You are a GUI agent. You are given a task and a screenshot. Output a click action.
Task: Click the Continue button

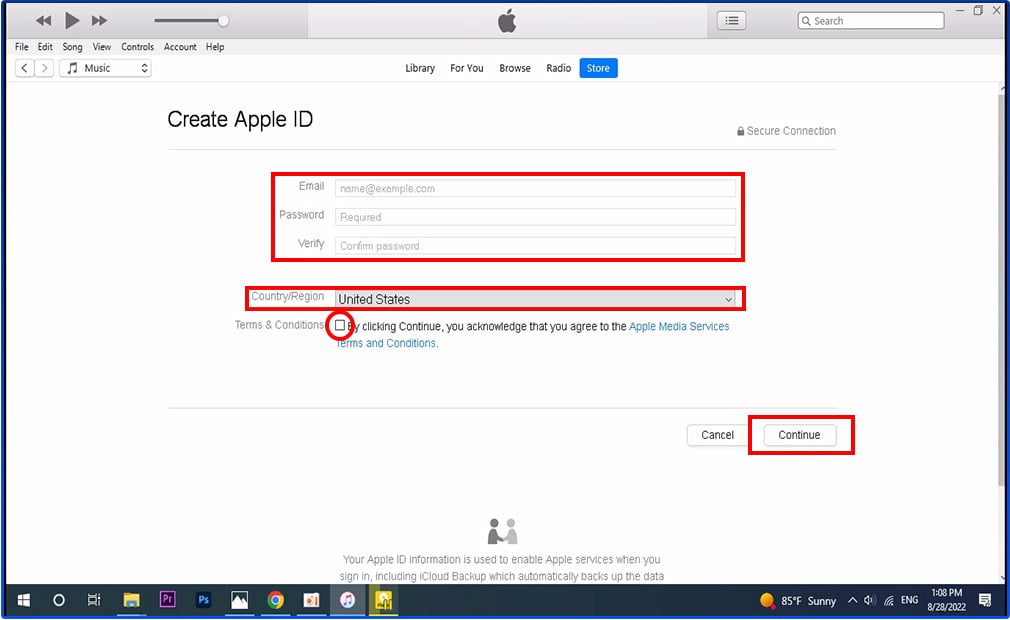799,435
